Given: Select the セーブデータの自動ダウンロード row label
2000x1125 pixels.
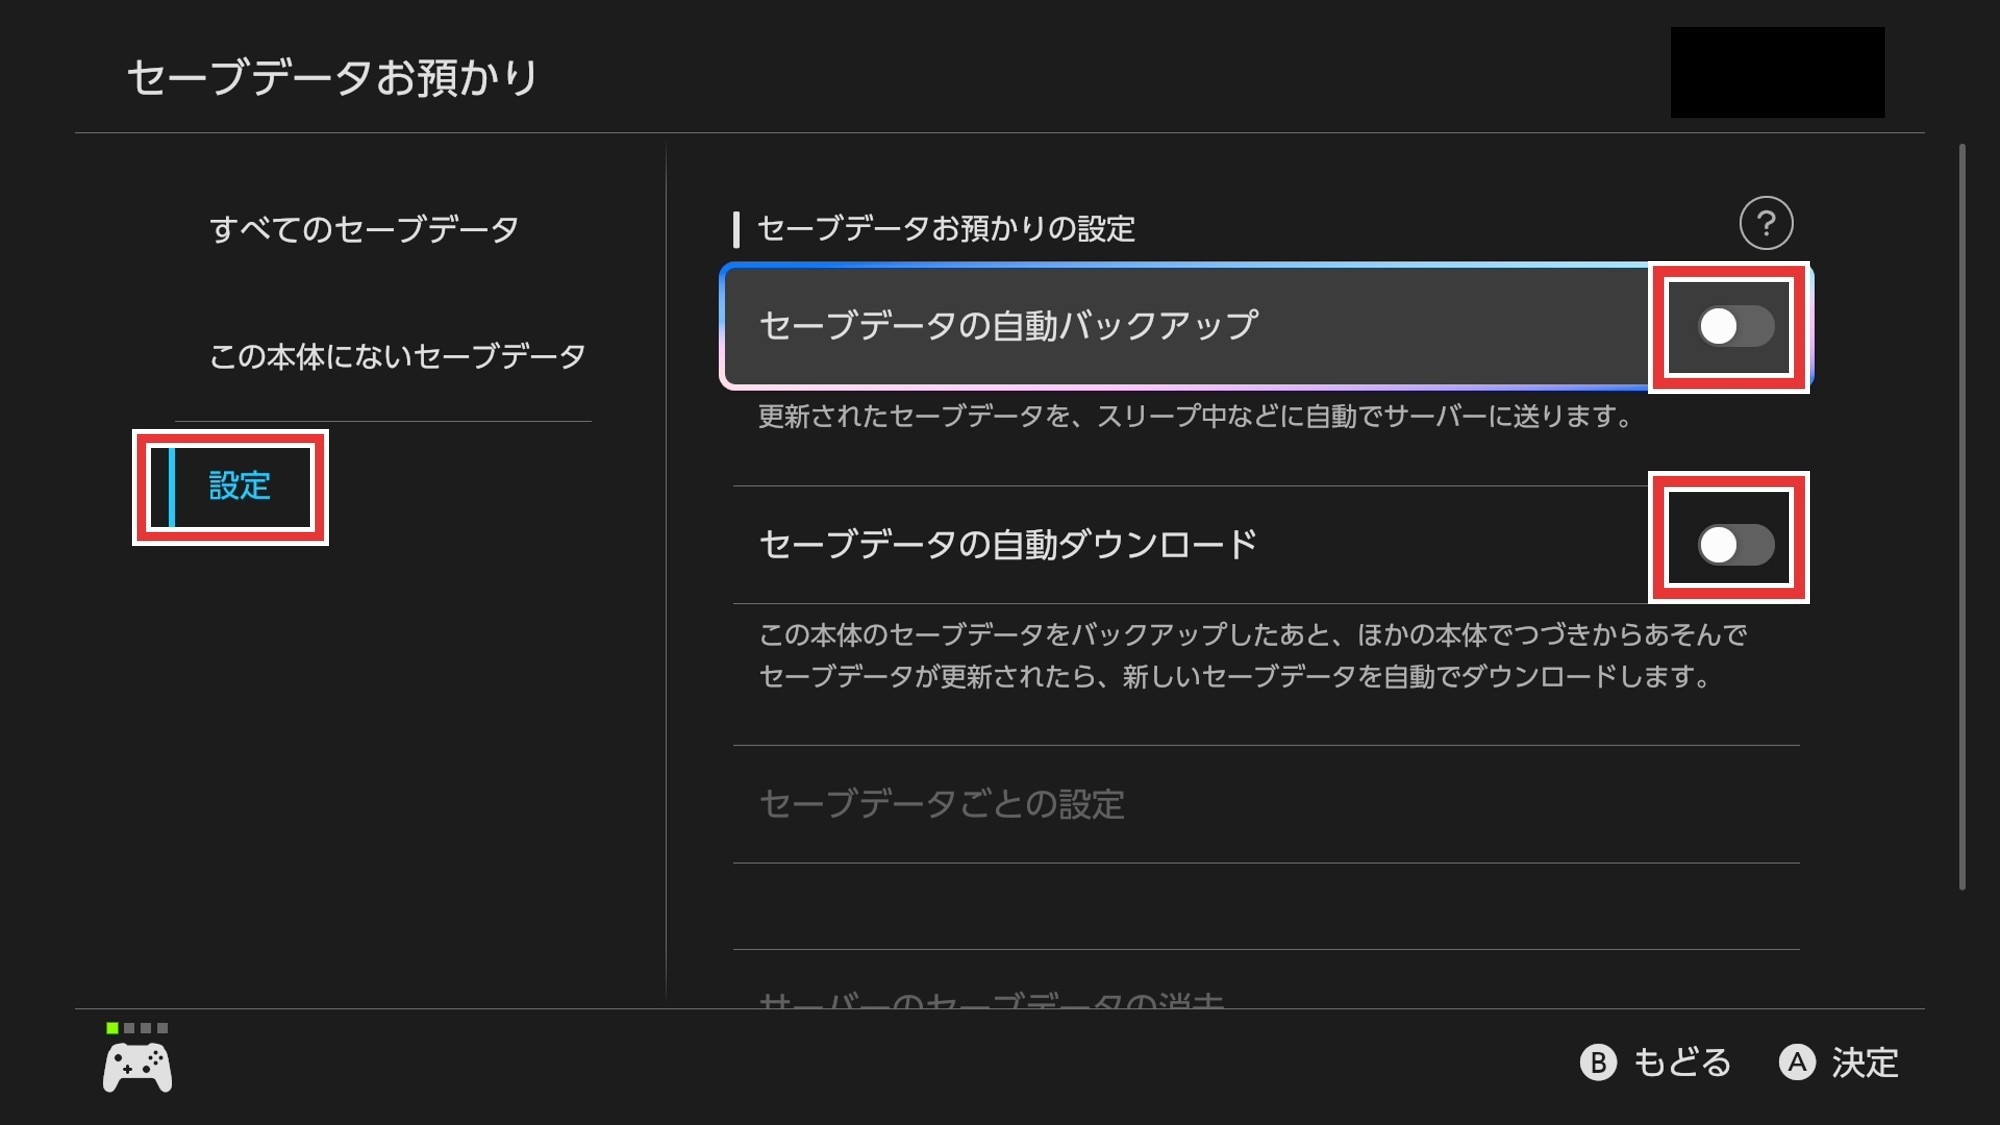Looking at the screenshot, I should 1008,545.
